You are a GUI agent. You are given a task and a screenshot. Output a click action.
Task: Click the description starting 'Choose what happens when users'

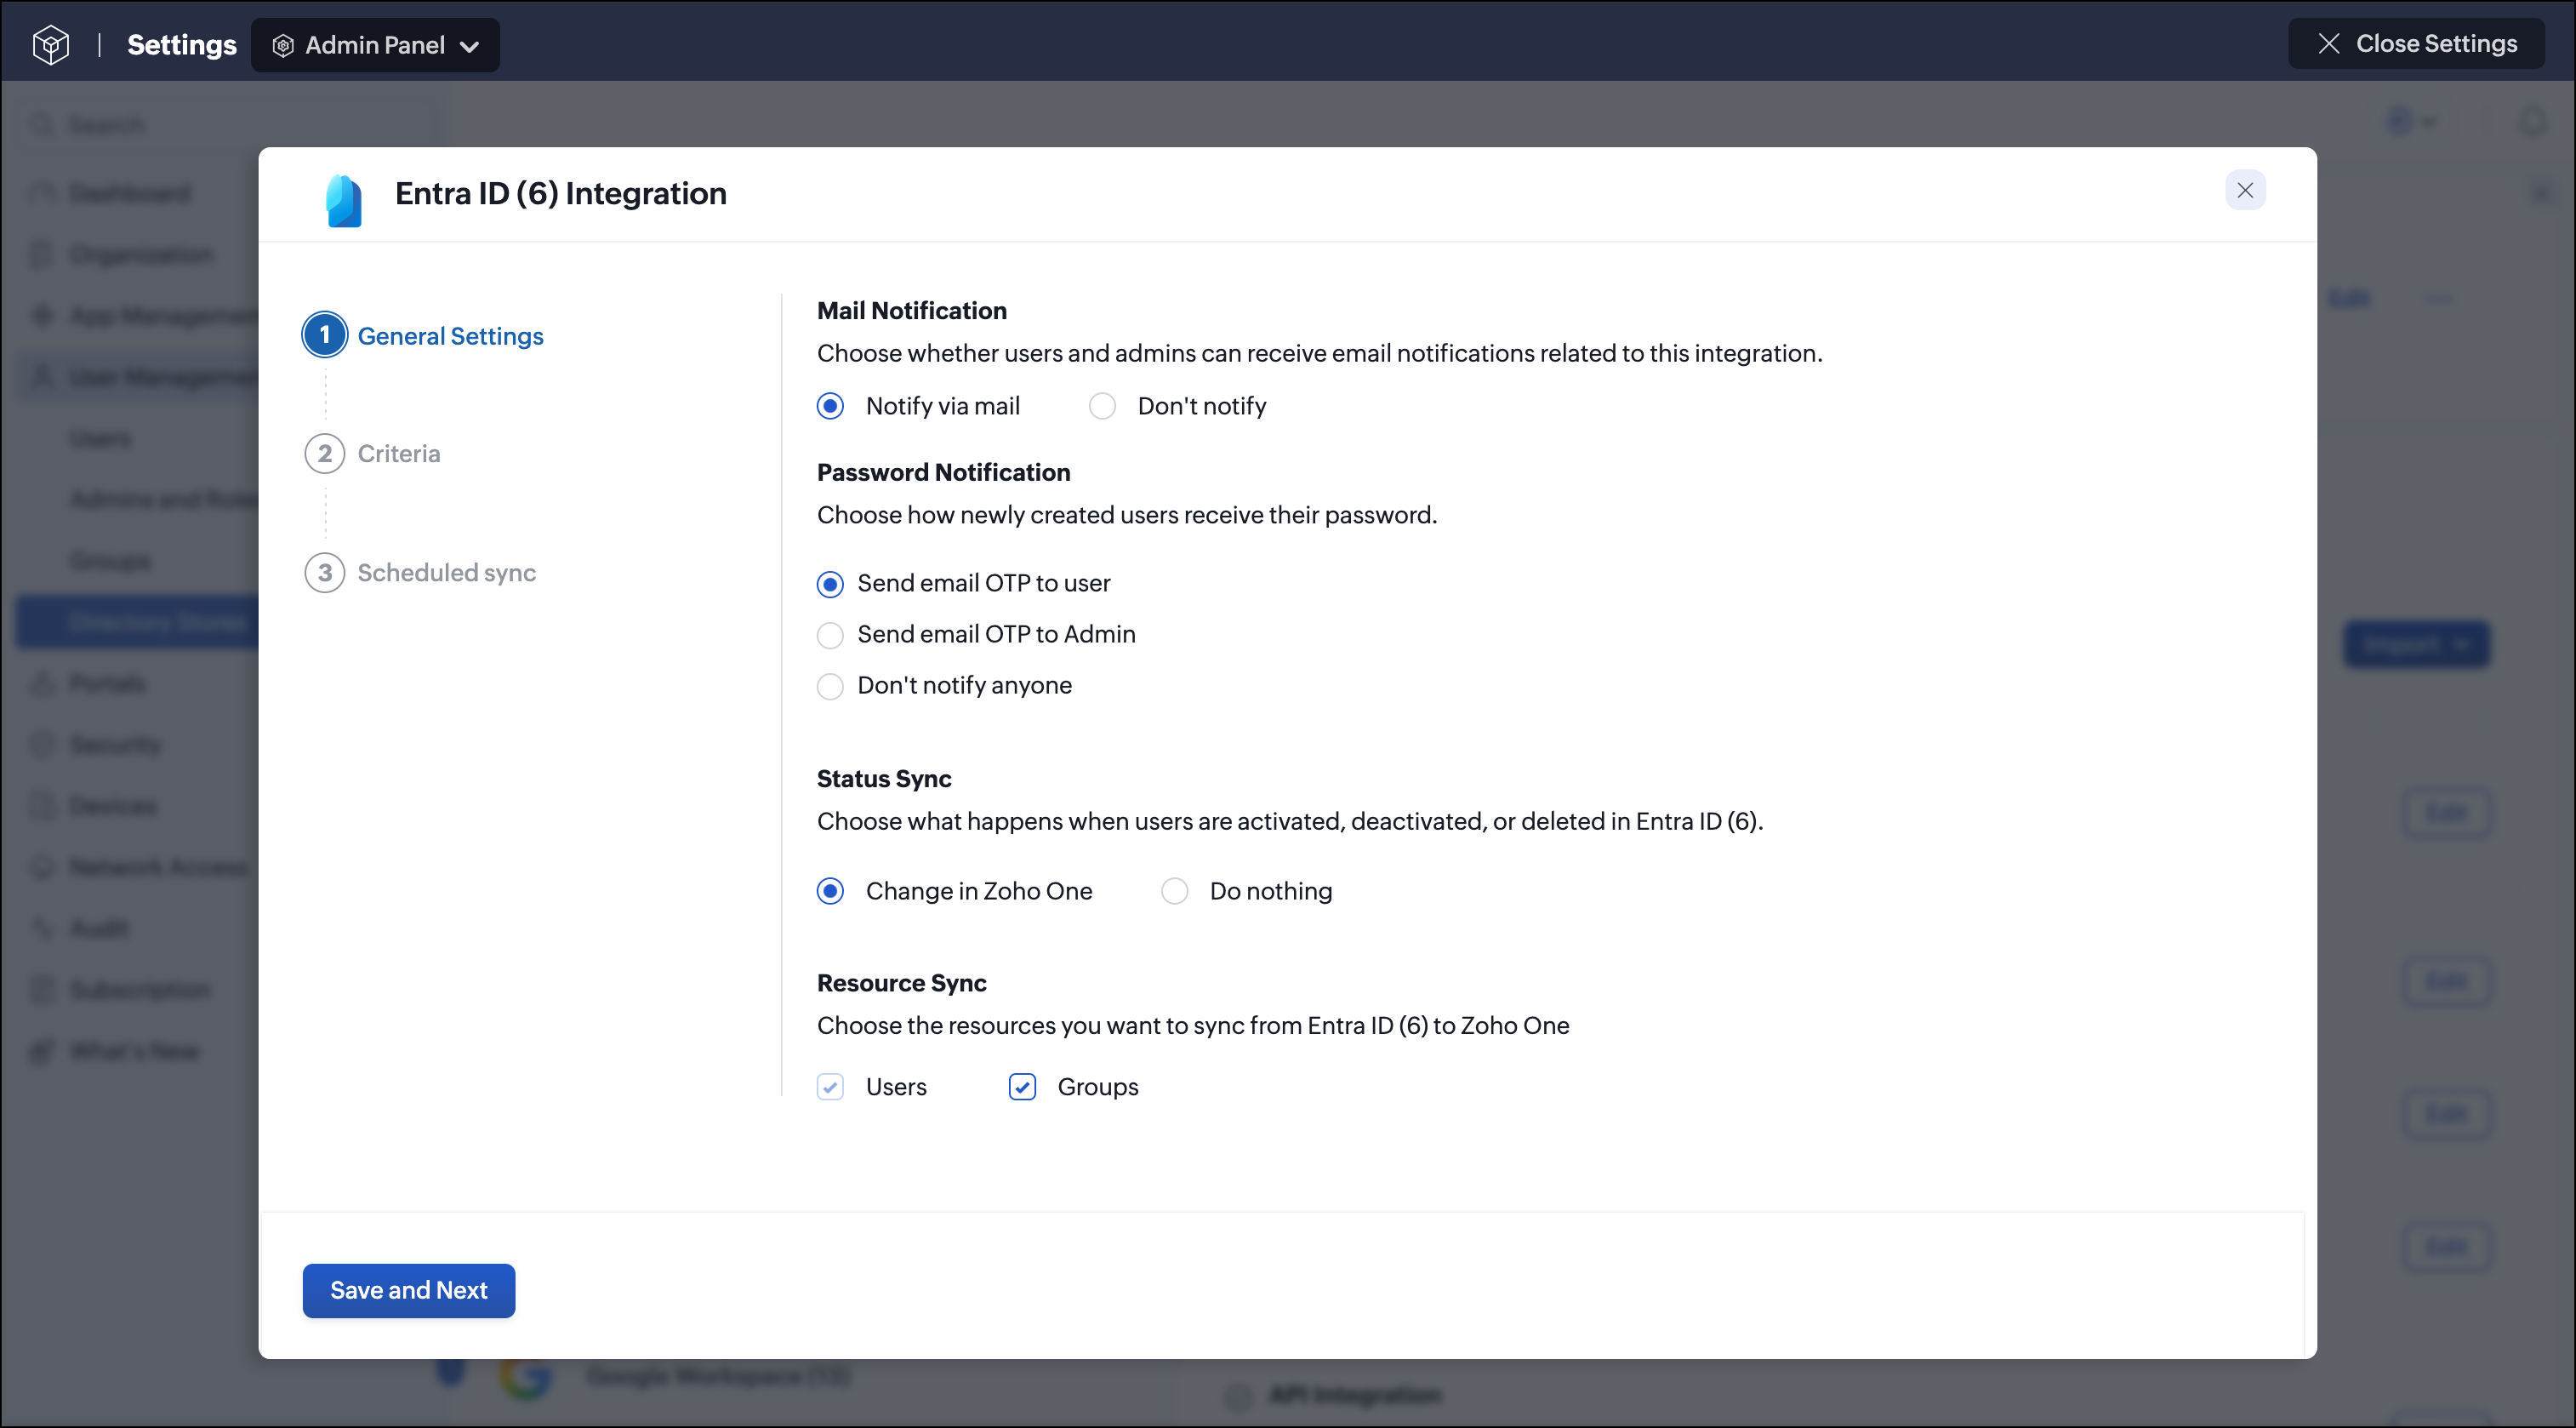1290,821
